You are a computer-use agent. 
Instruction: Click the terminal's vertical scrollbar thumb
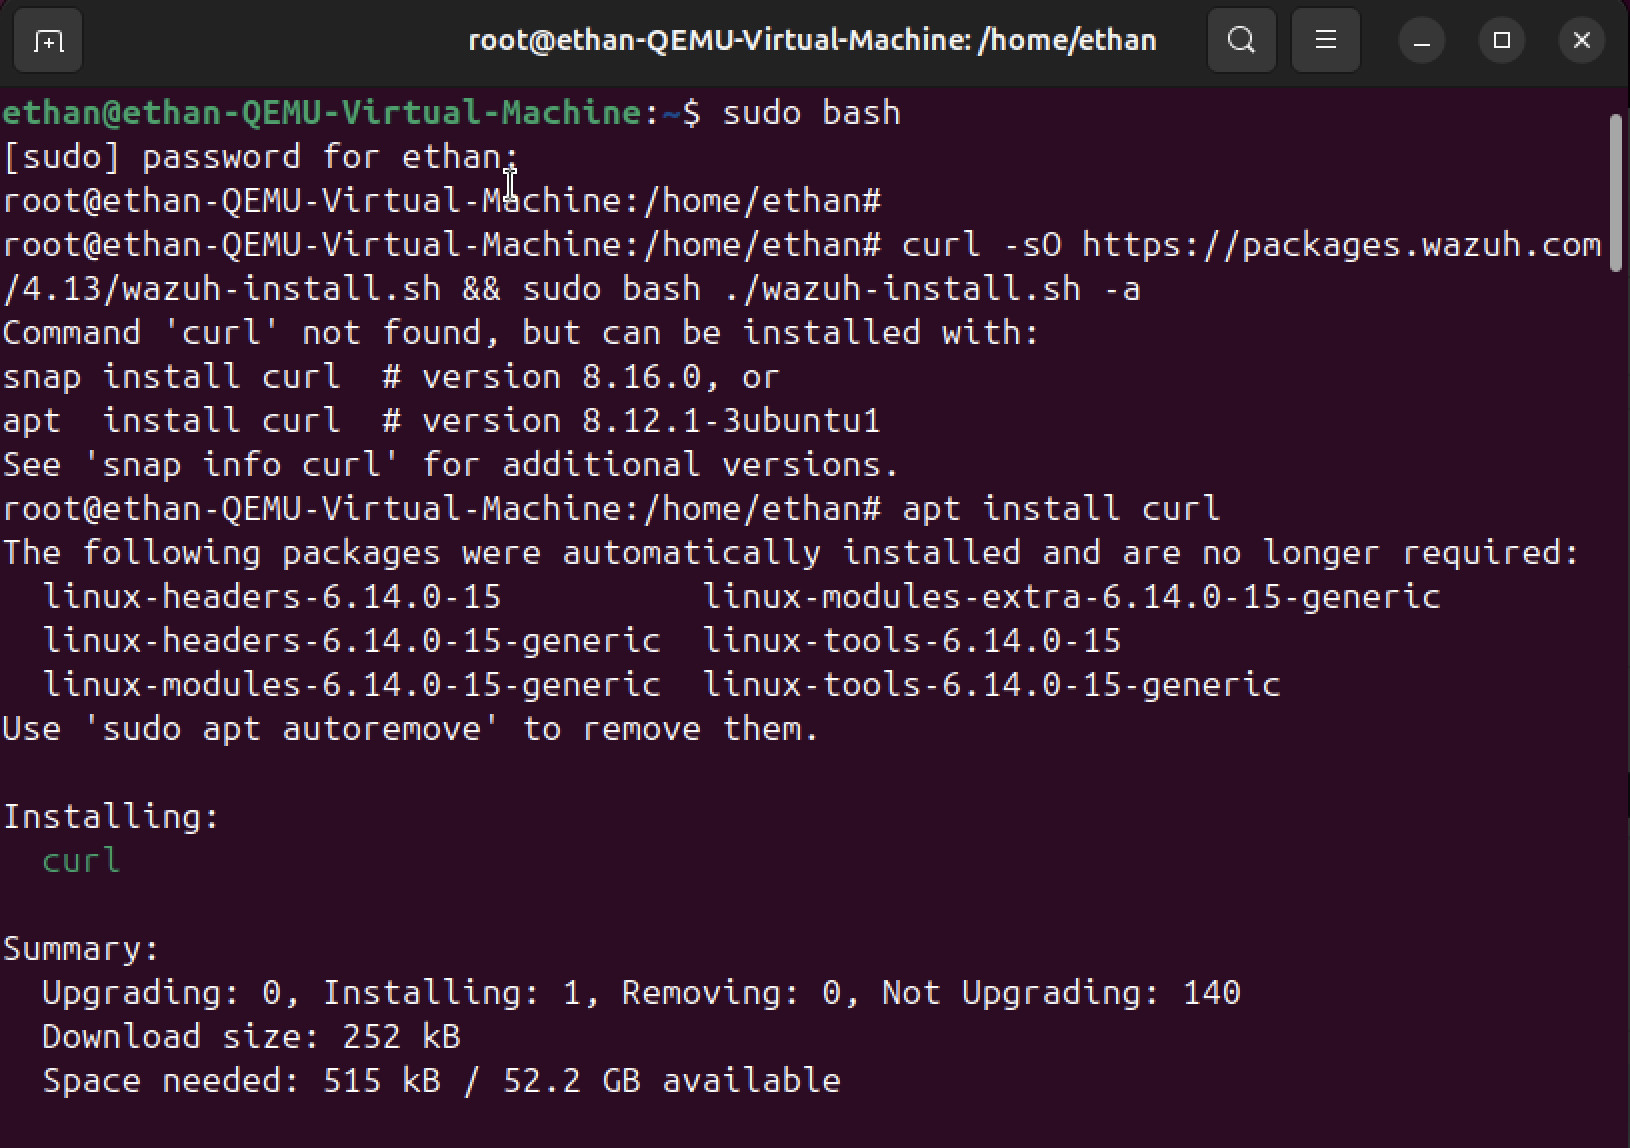coord(1615,192)
